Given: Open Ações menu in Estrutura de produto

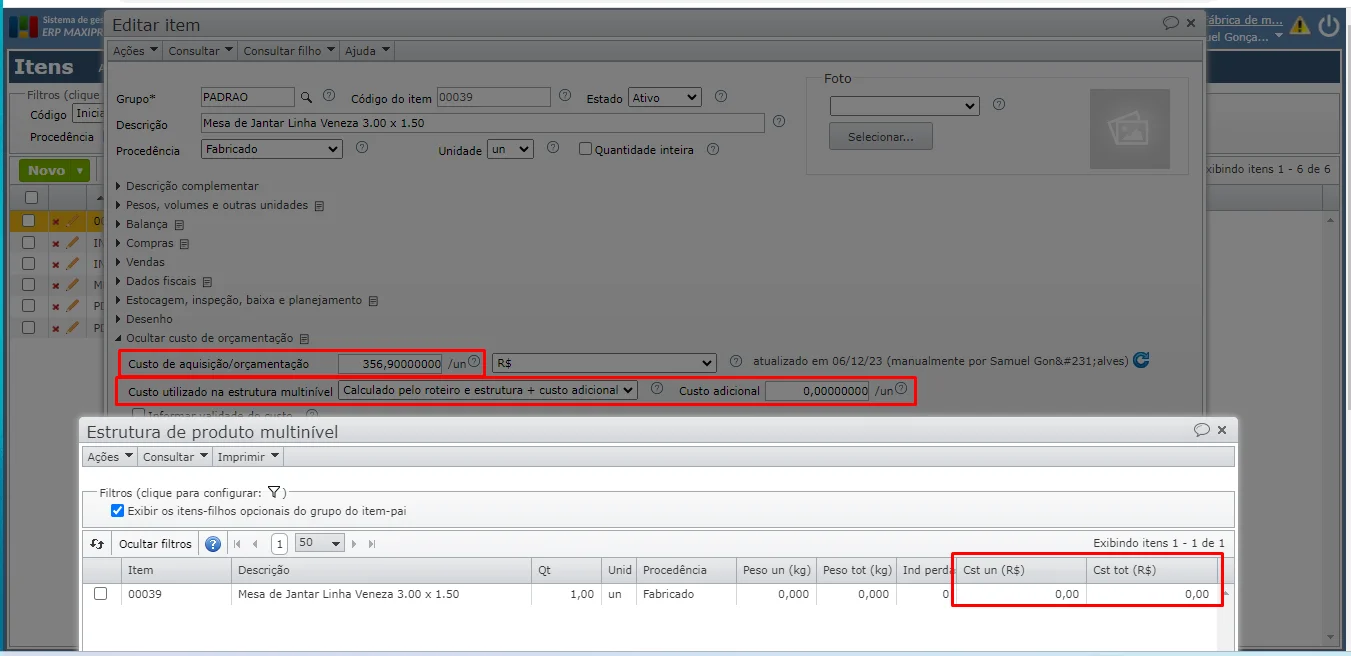Looking at the screenshot, I should pyautogui.click(x=110, y=457).
